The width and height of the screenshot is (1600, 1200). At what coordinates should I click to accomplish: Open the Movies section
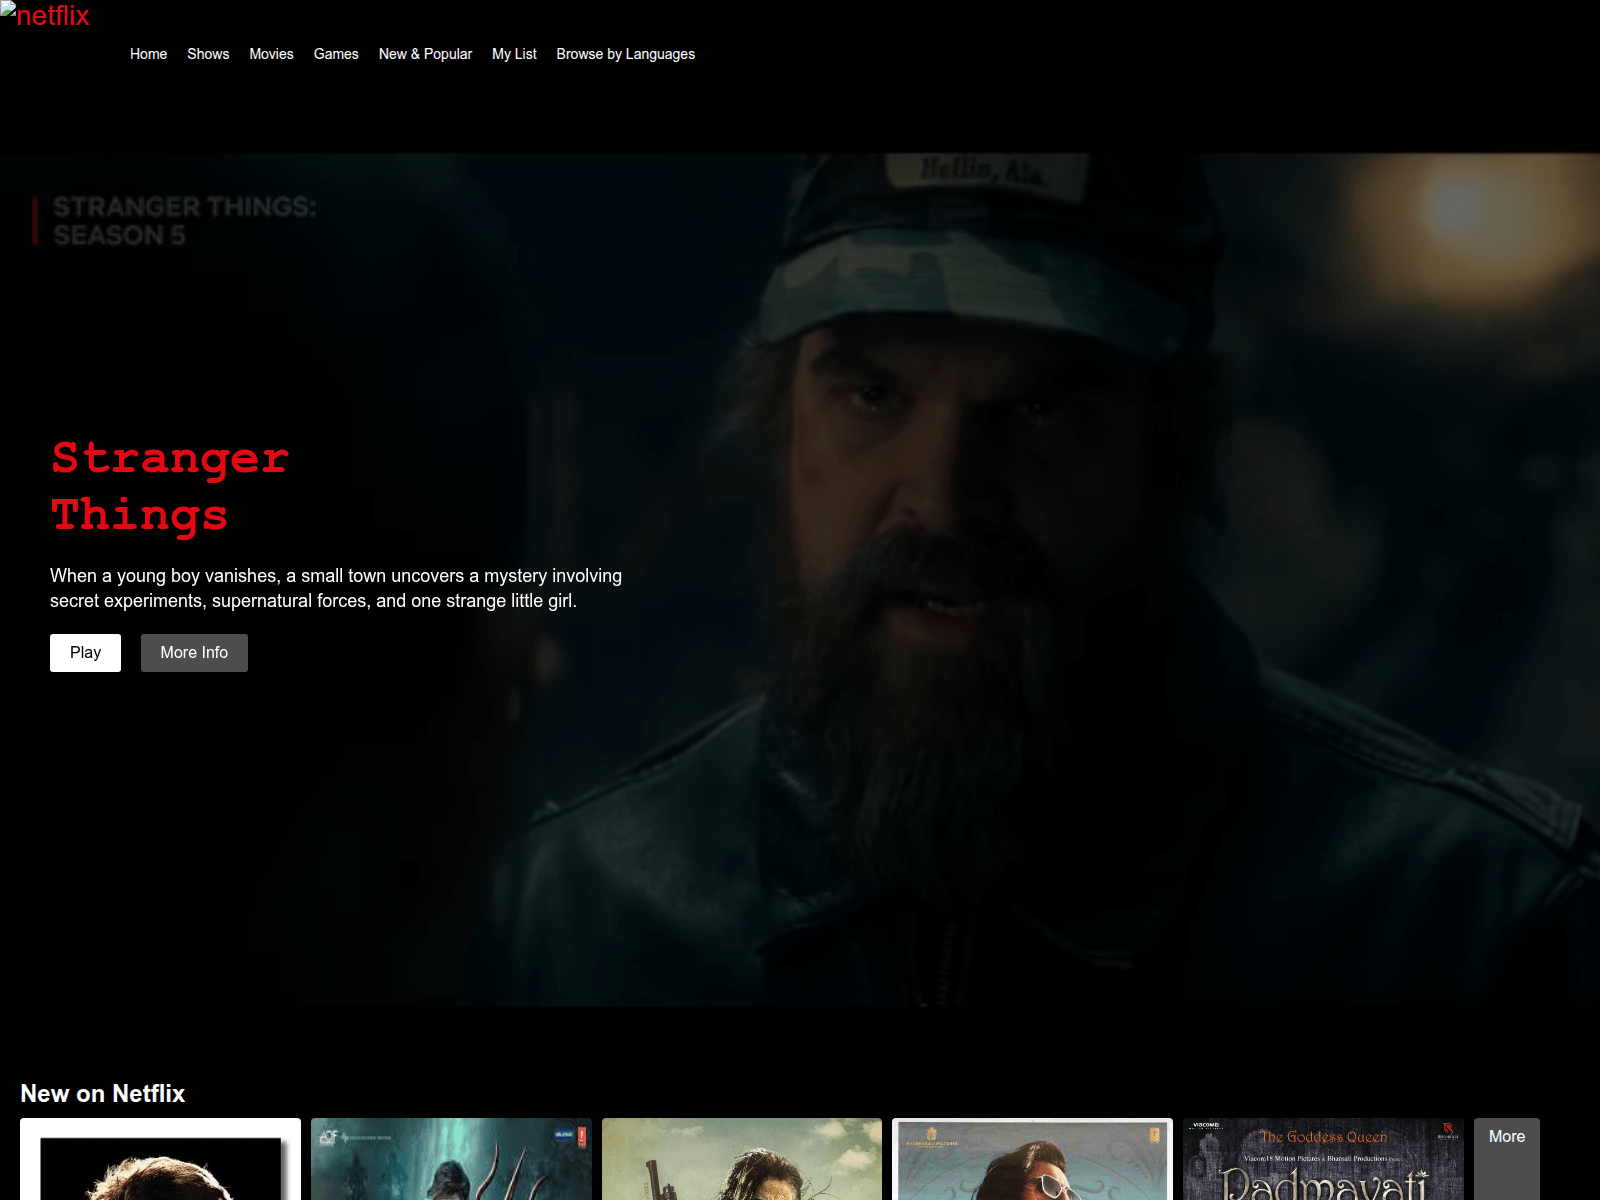[271, 54]
